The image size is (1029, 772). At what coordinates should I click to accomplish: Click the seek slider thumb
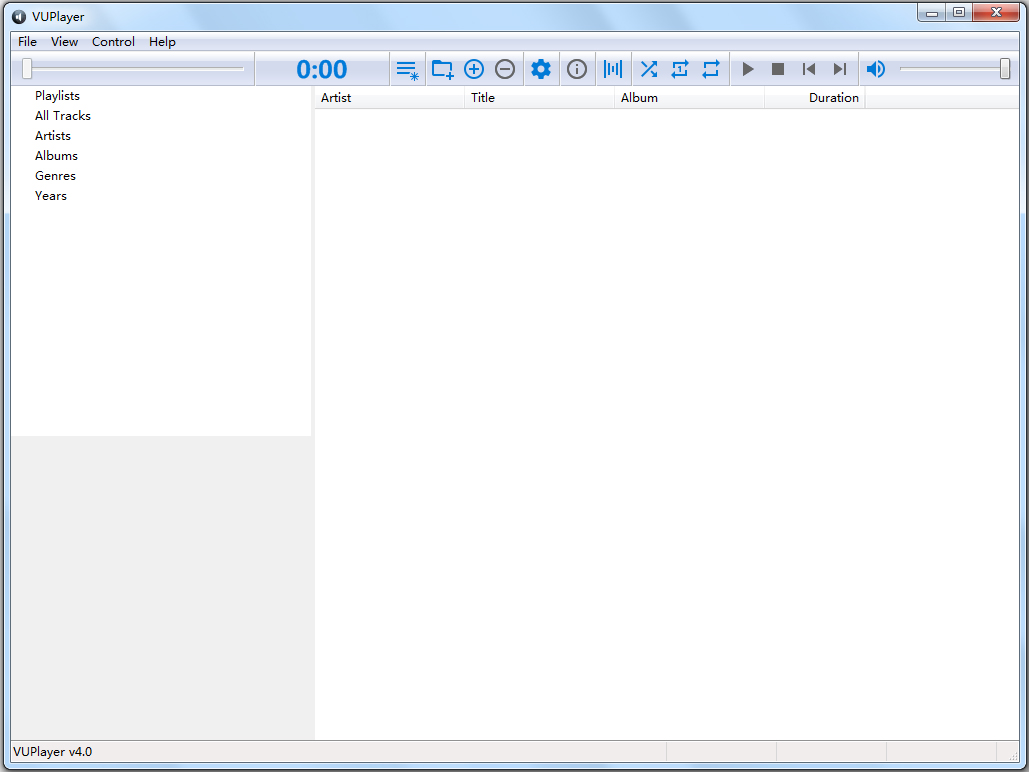coord(27,68)
